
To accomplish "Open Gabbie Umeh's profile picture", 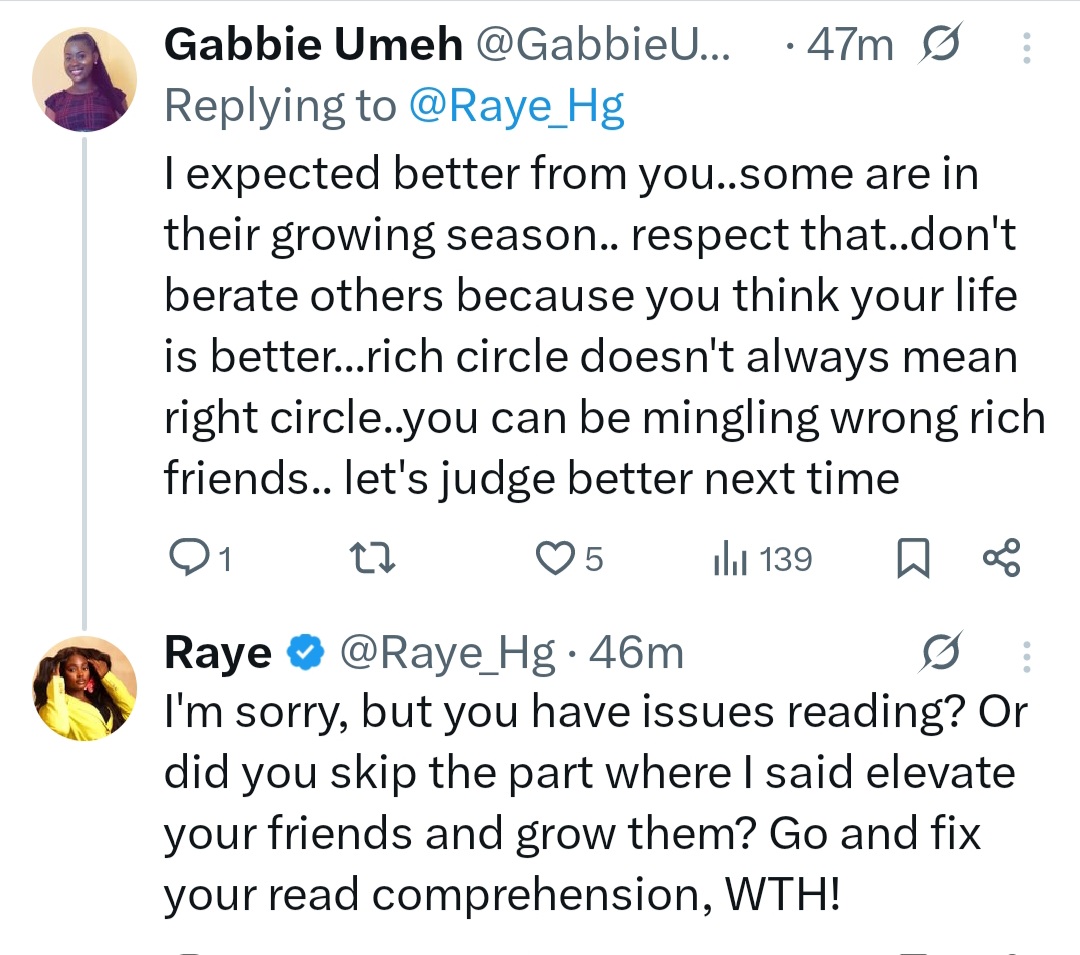I will tap(84, 80).
